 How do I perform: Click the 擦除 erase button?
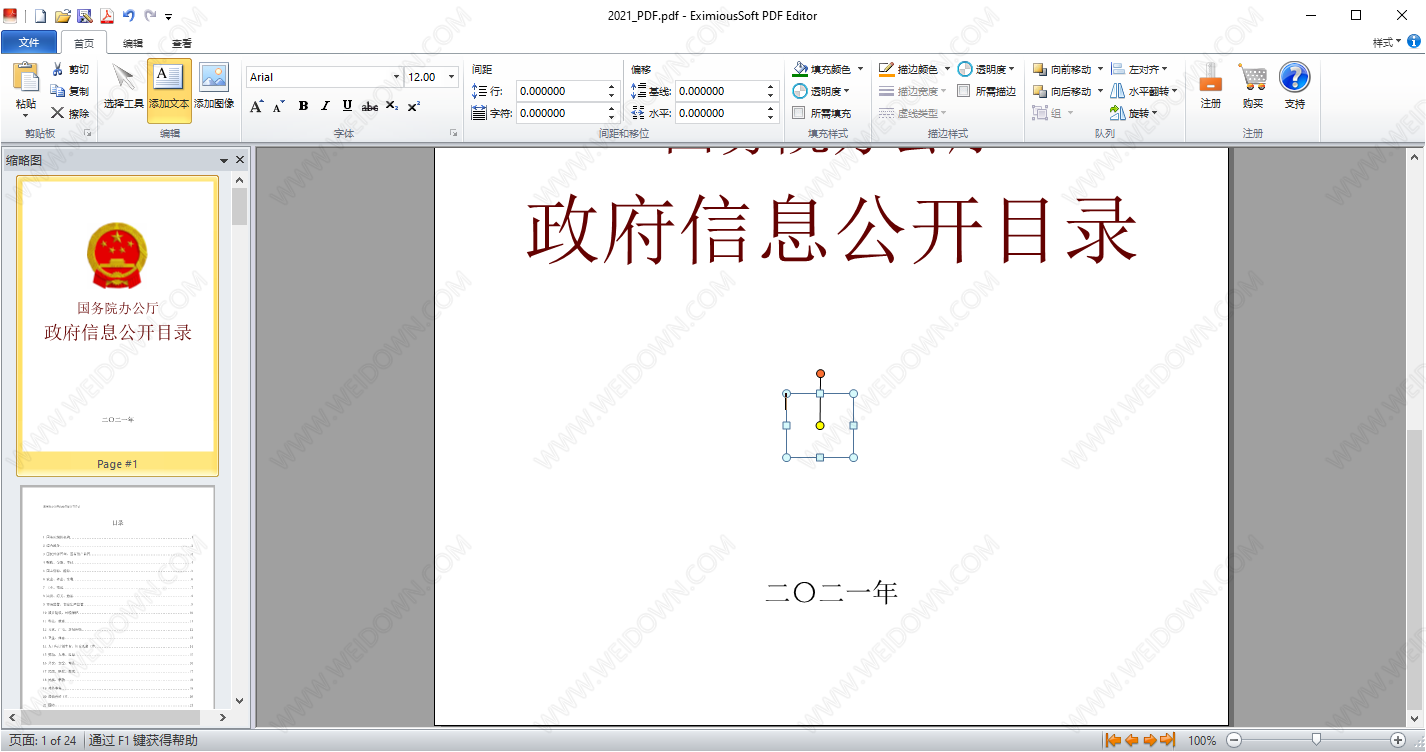coord(70,113)
